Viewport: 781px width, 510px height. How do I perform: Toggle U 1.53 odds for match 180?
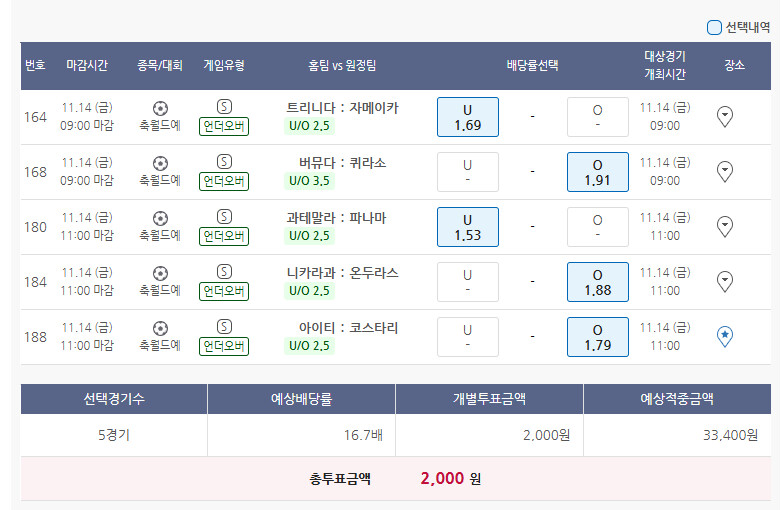(467, 227)
